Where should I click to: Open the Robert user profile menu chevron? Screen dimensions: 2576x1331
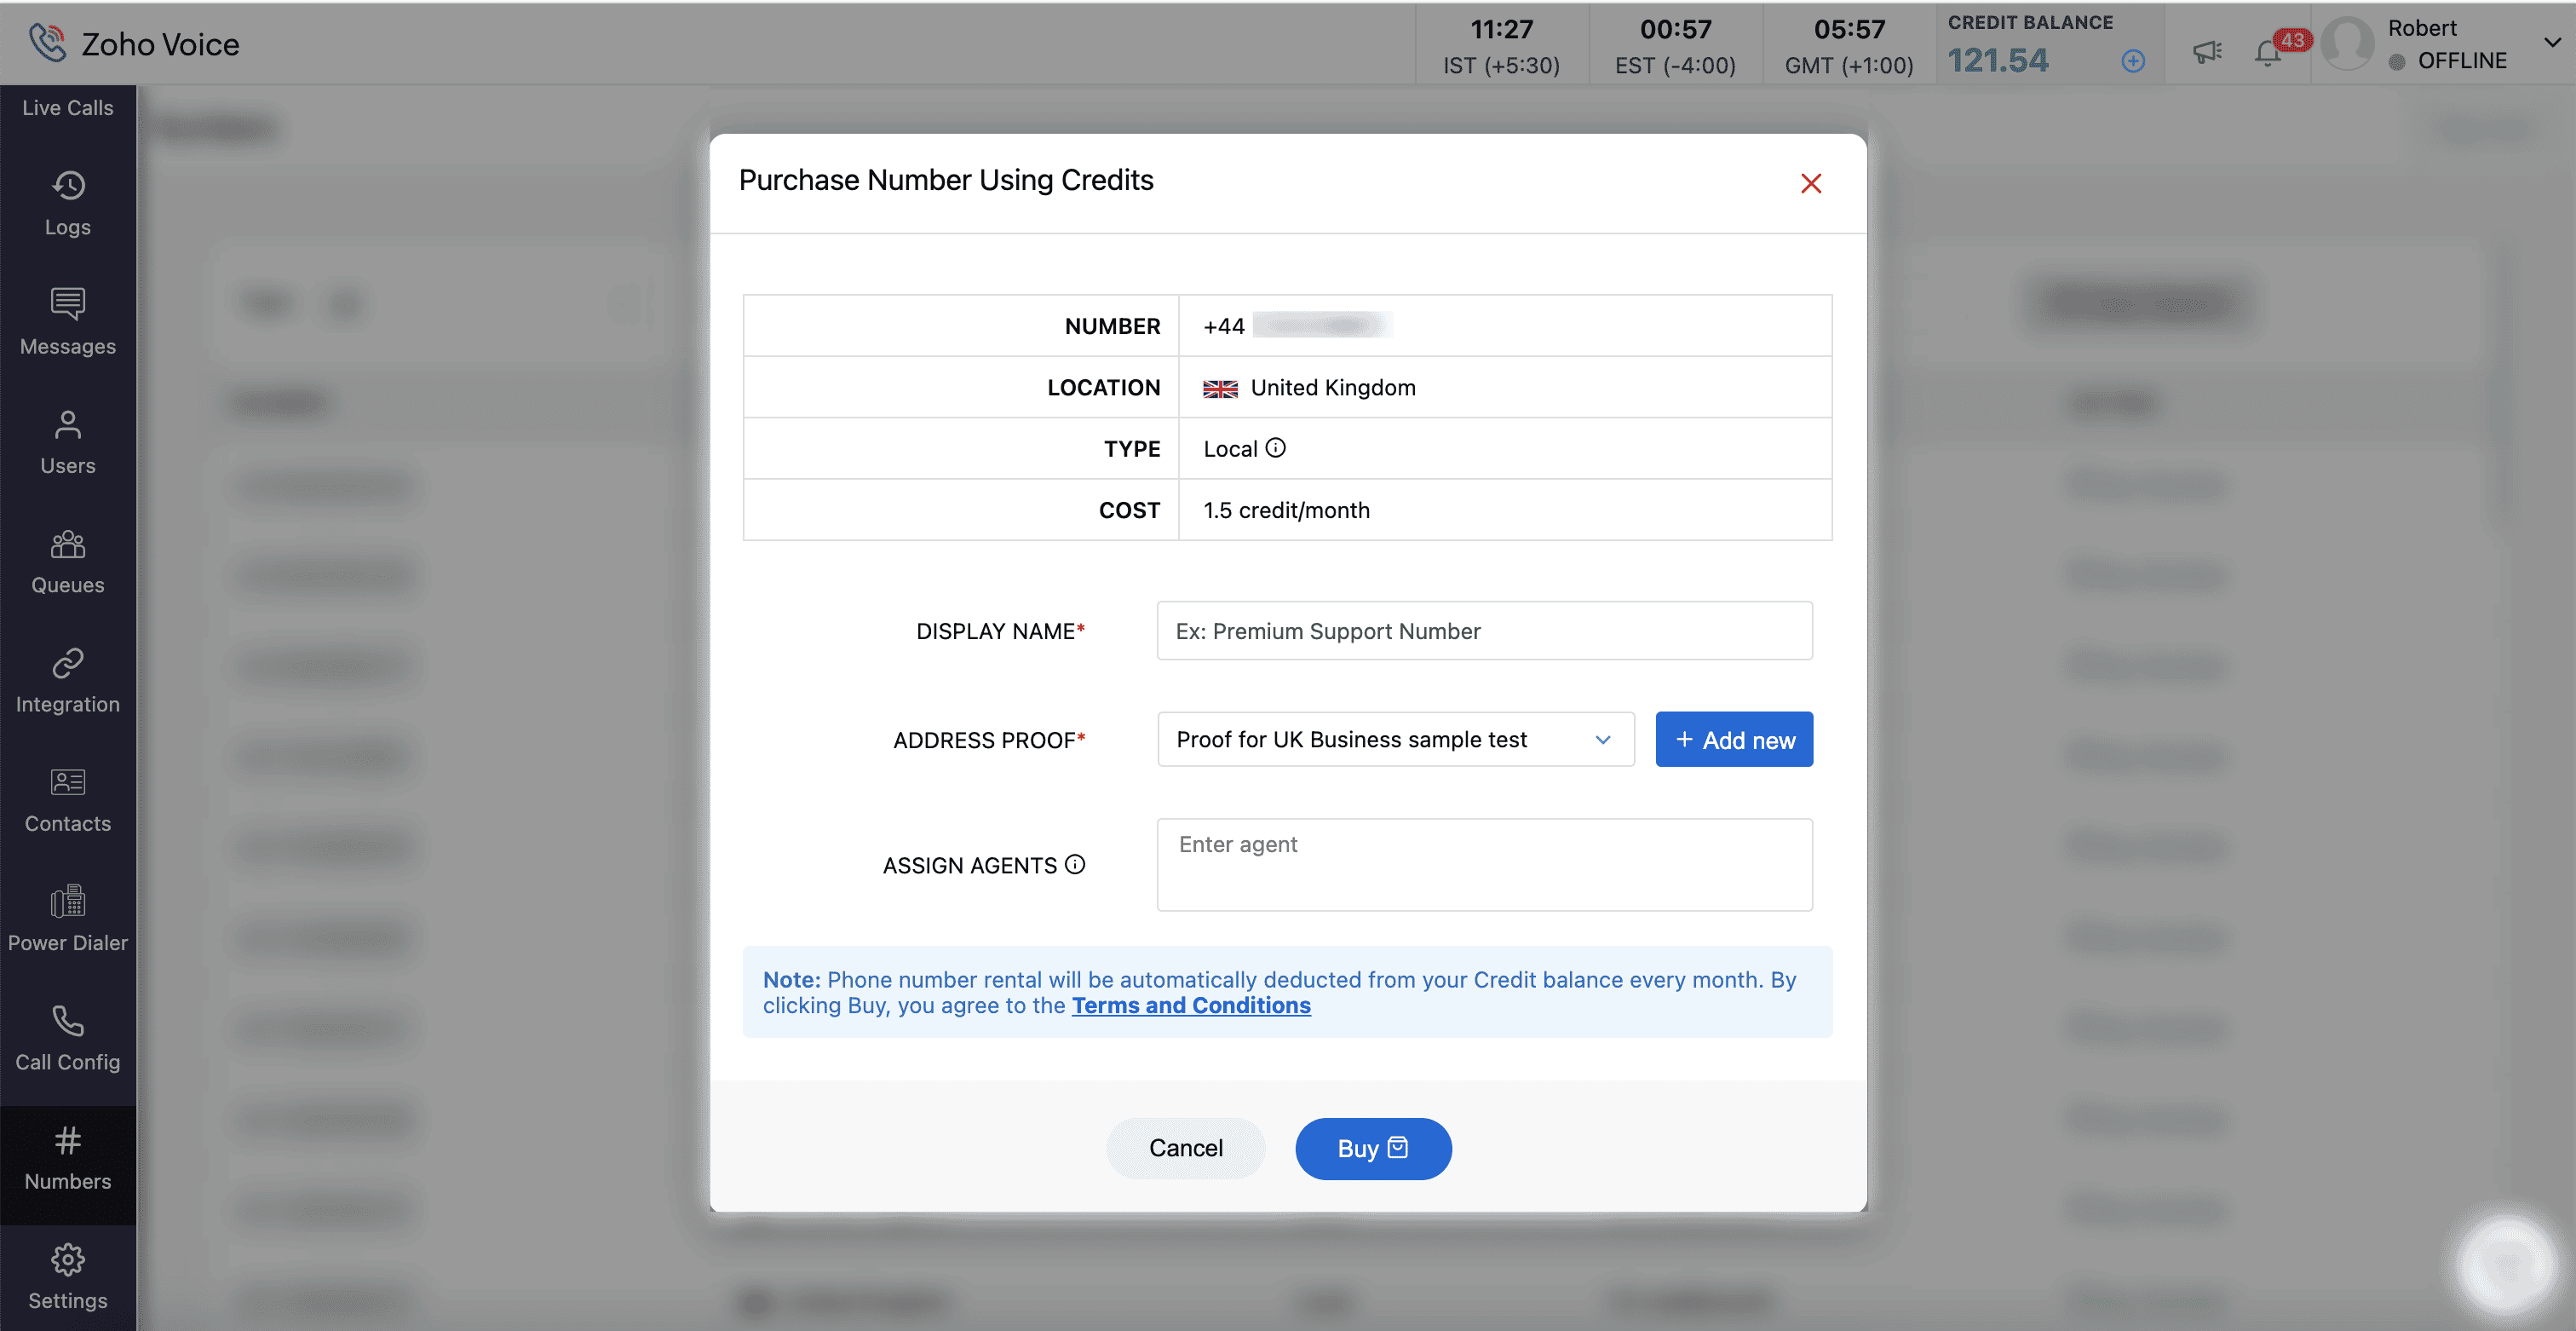(2551, 43)
